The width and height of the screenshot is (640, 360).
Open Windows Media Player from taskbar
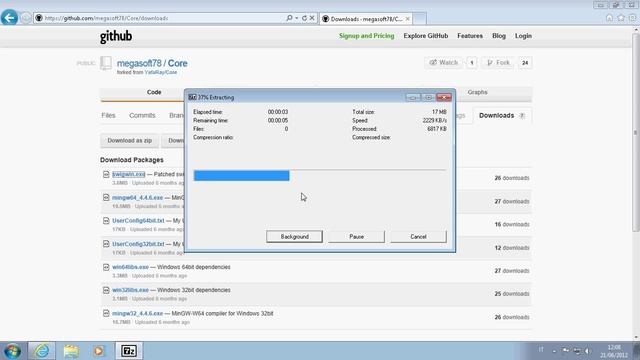98,351
